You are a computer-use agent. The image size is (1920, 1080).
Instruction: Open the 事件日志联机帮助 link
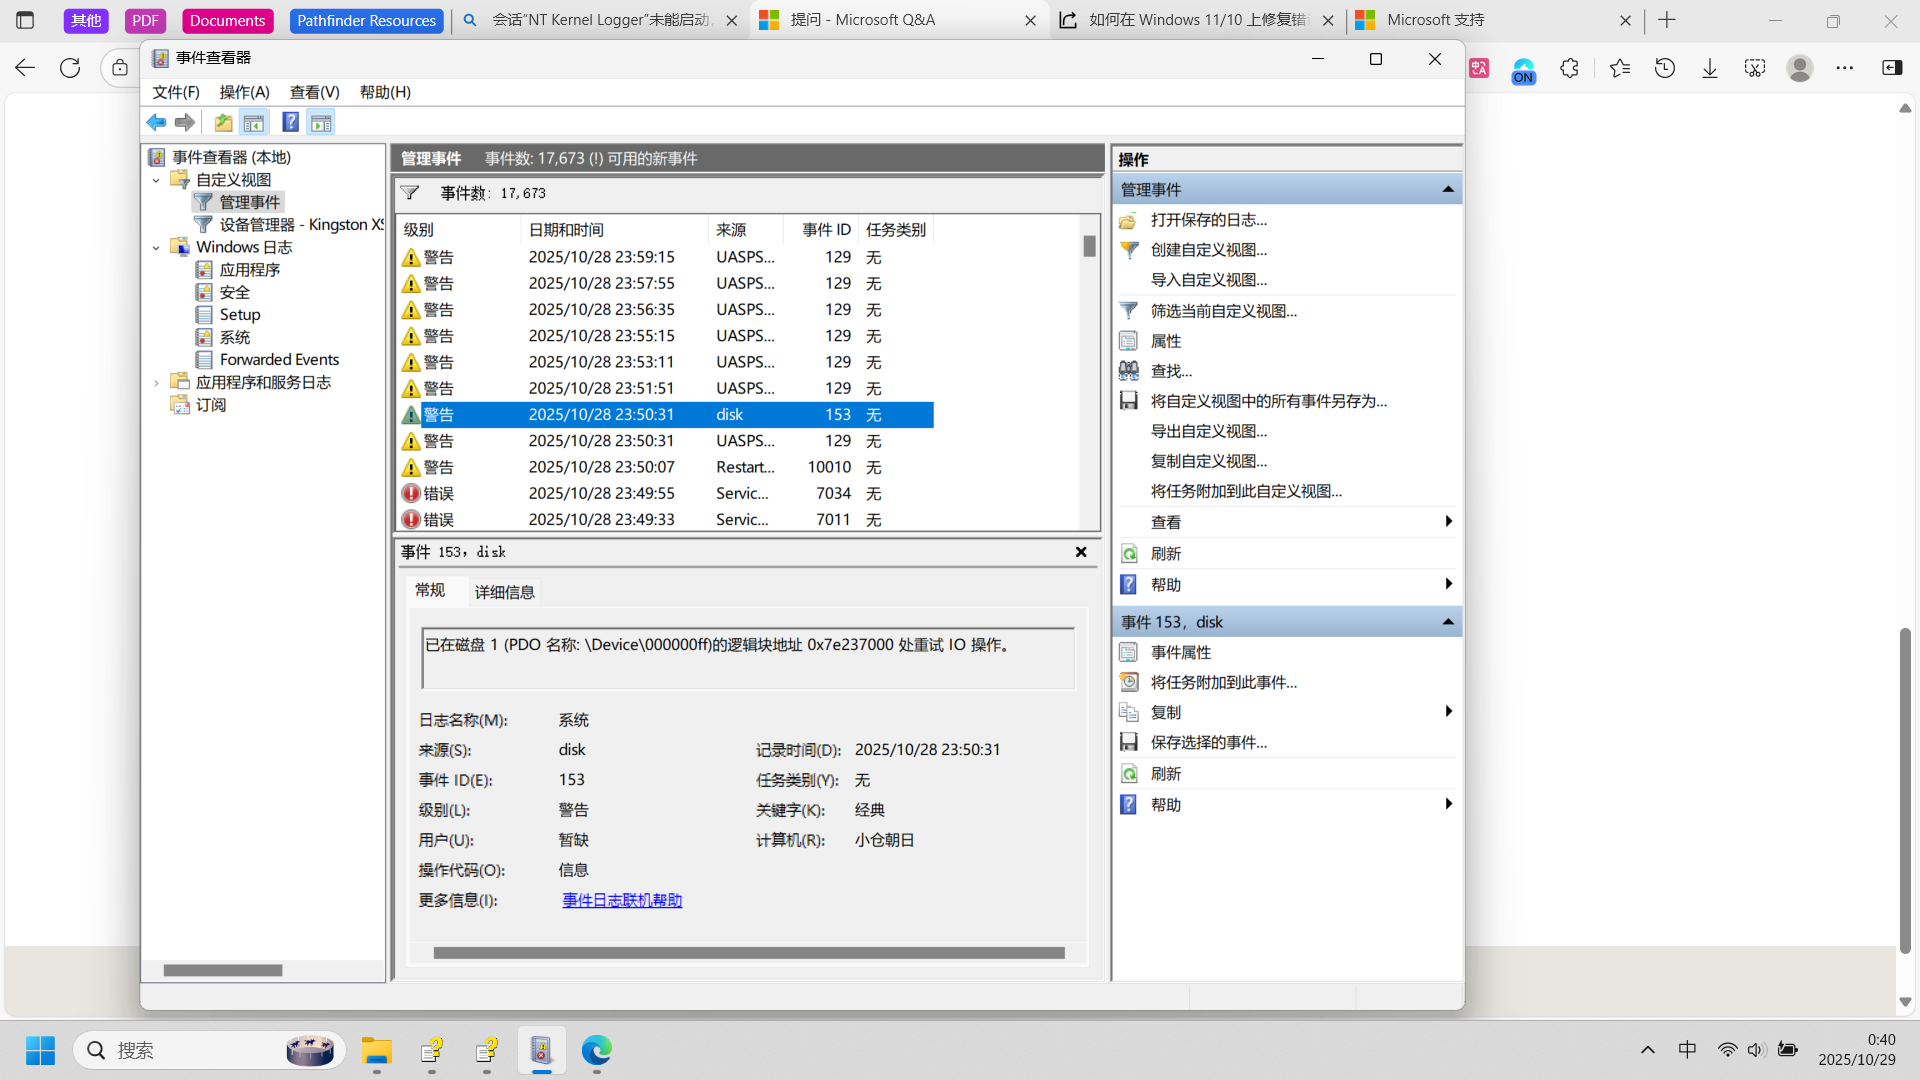click(x=622, y=900)
